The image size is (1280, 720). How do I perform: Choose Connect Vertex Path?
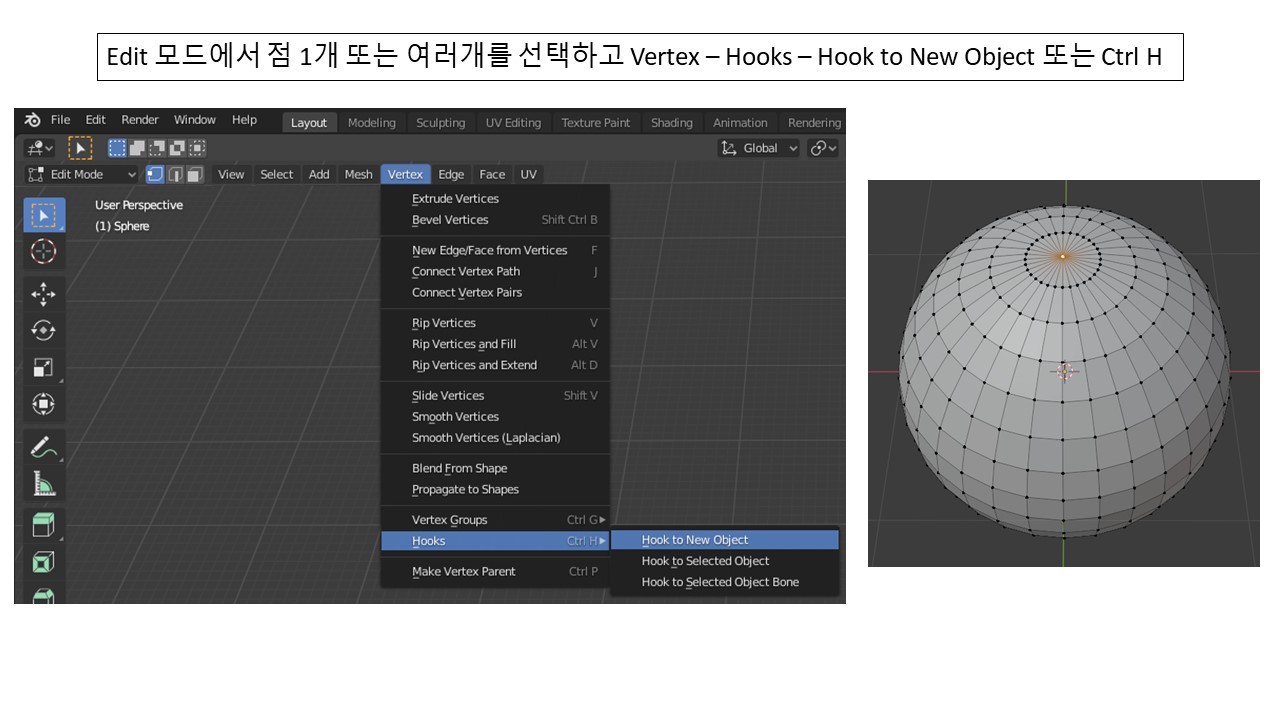(495, 271)
